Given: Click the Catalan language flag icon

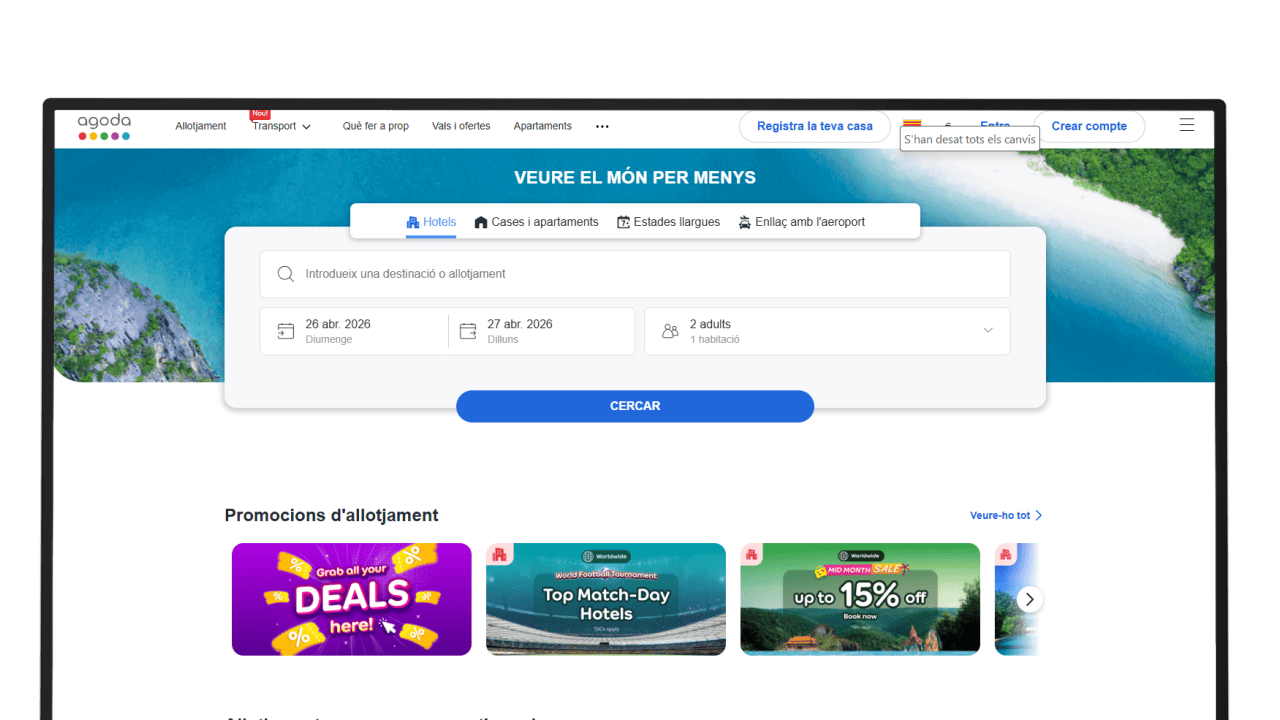Looking at the screenshot, I should point(911,123).
